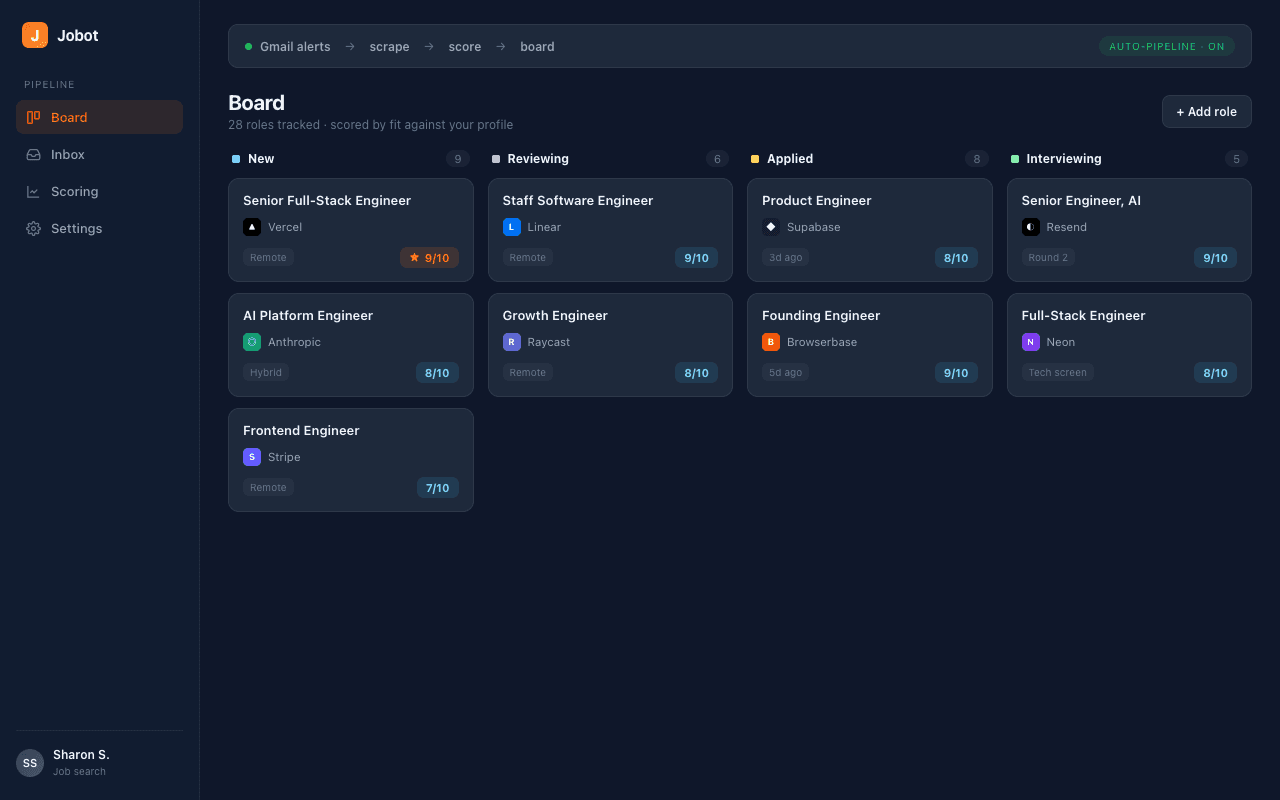The width and height of the screenshot is (1280, 800).
Task: Click the 3d ago tag on the Supabase card
Action: click(786, 257)
